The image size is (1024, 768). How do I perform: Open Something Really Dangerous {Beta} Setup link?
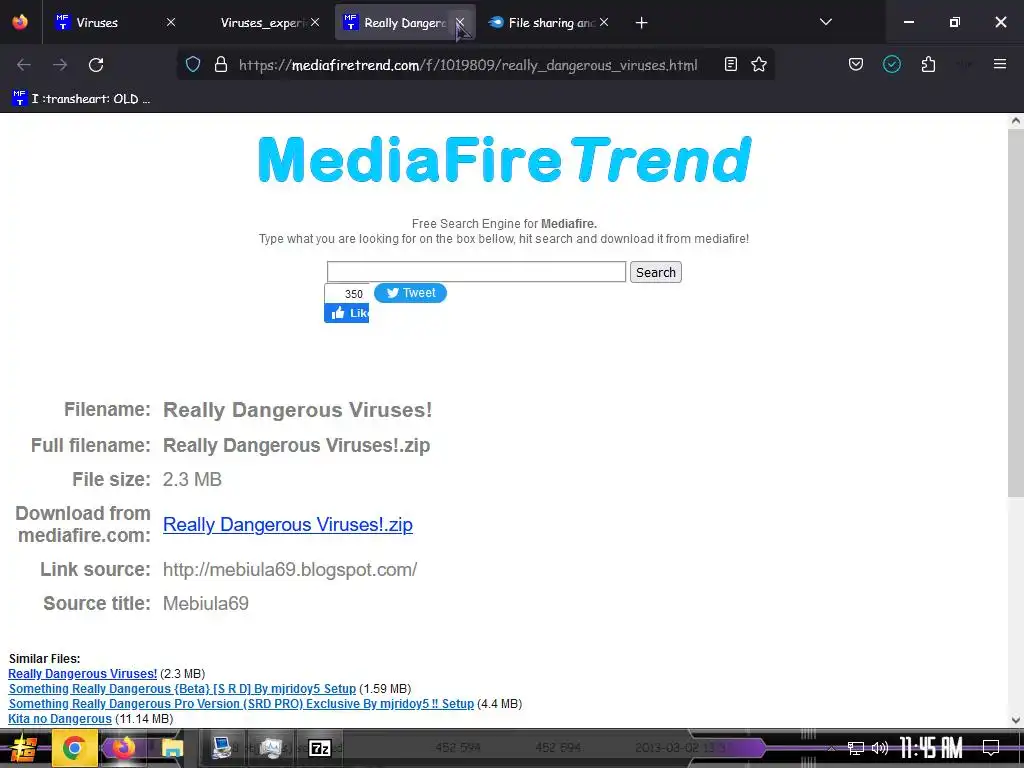tap(182, 688)
